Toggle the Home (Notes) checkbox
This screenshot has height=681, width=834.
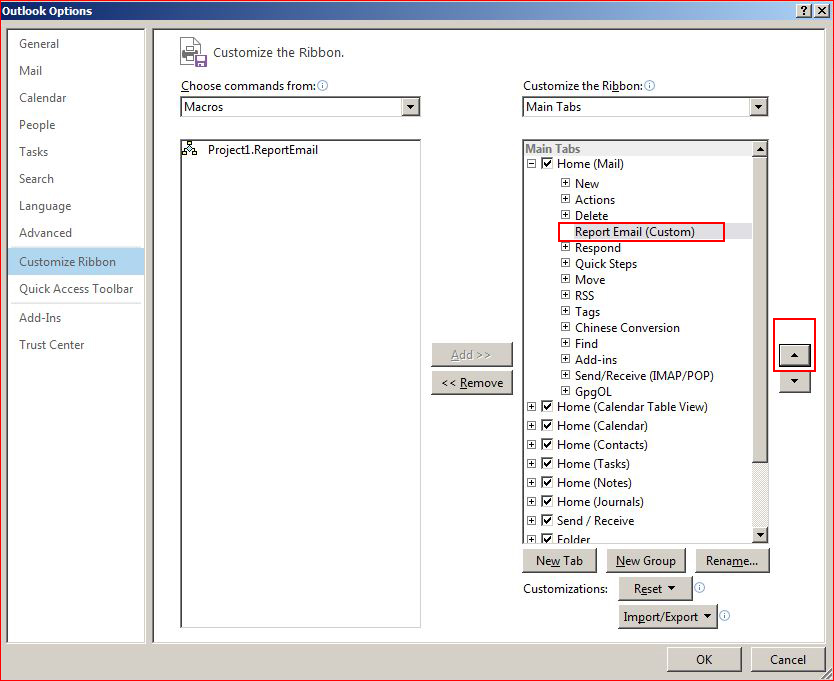pyautogui.click(x=547, y=483)
